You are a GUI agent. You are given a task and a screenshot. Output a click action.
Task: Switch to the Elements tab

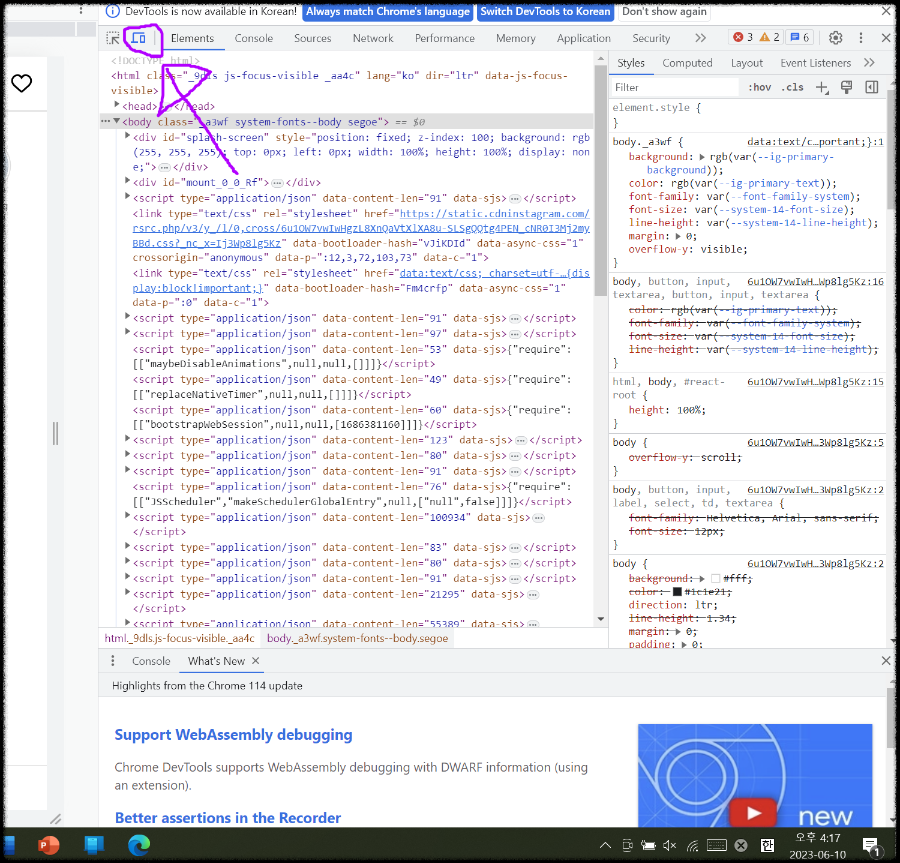[x=192, y=38]
